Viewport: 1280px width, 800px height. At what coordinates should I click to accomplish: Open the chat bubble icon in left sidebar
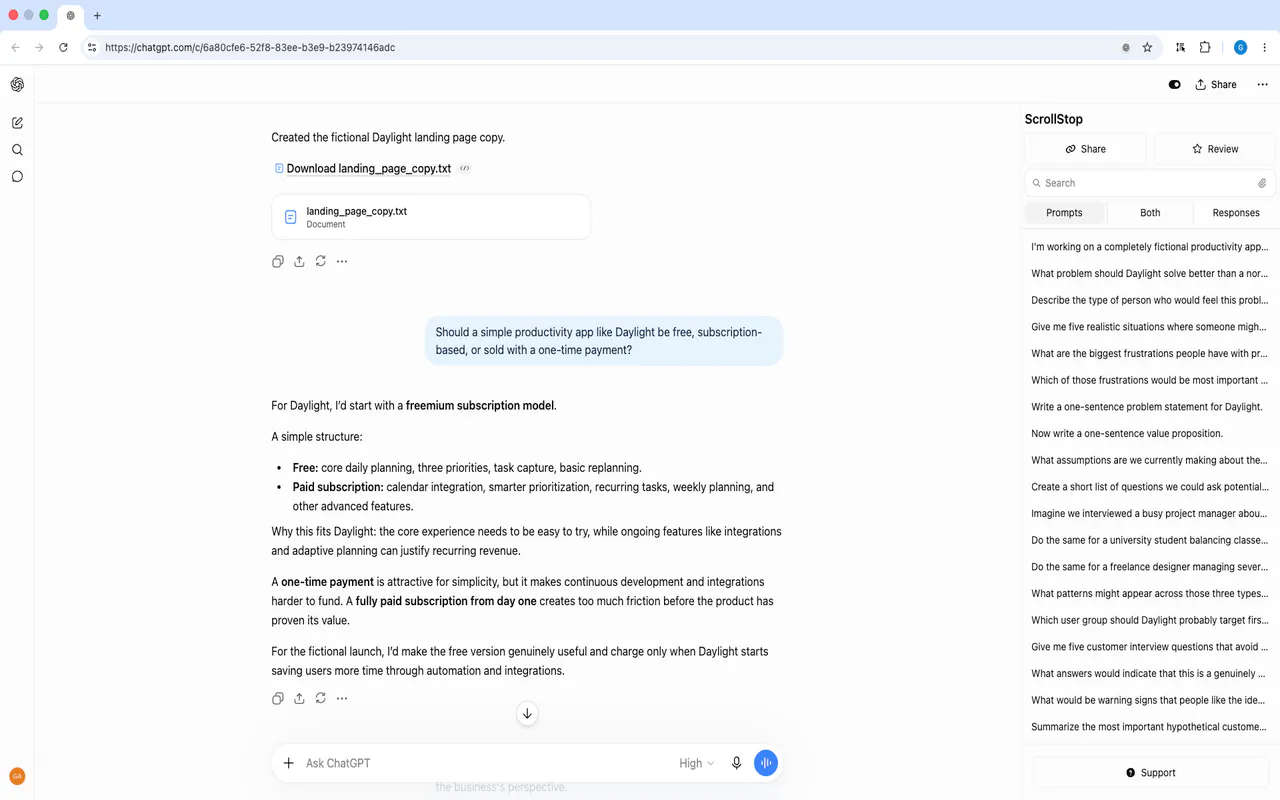point(17,177)
